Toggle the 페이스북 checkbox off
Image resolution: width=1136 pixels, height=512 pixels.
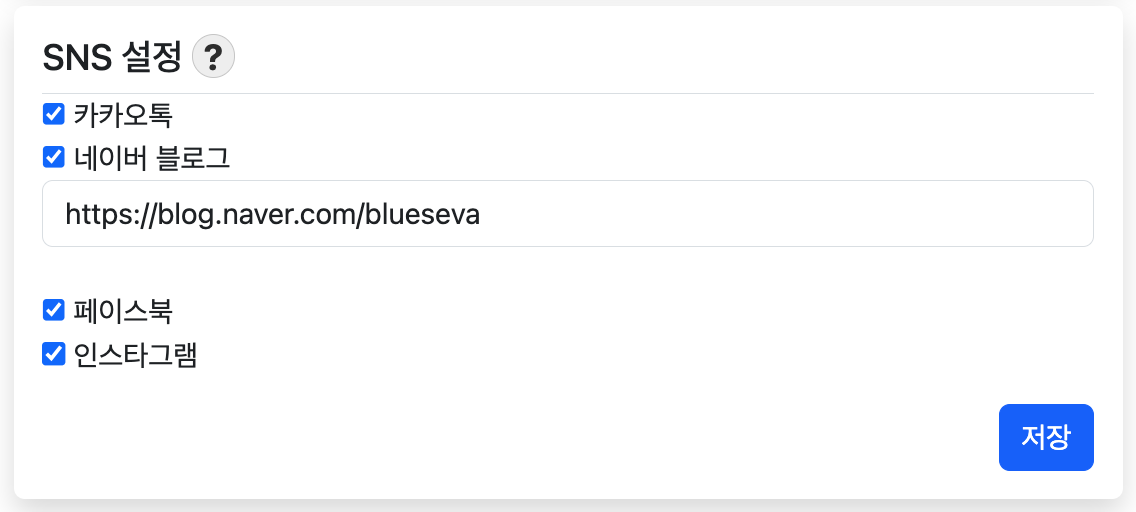coord(54,310)
